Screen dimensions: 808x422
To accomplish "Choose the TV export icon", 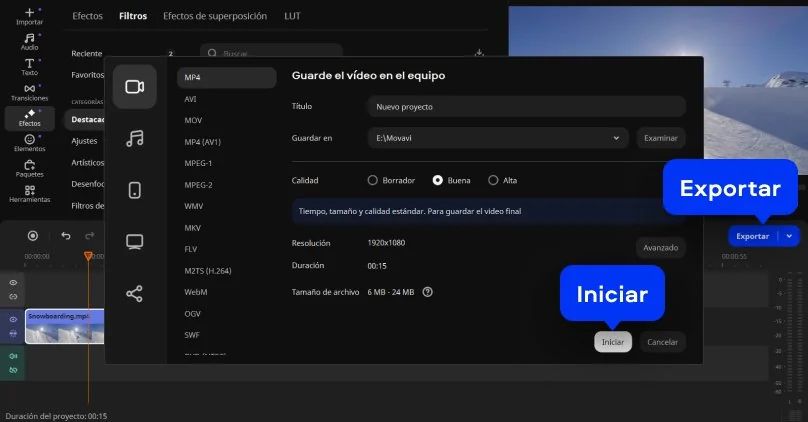I will tap(135, 241).
